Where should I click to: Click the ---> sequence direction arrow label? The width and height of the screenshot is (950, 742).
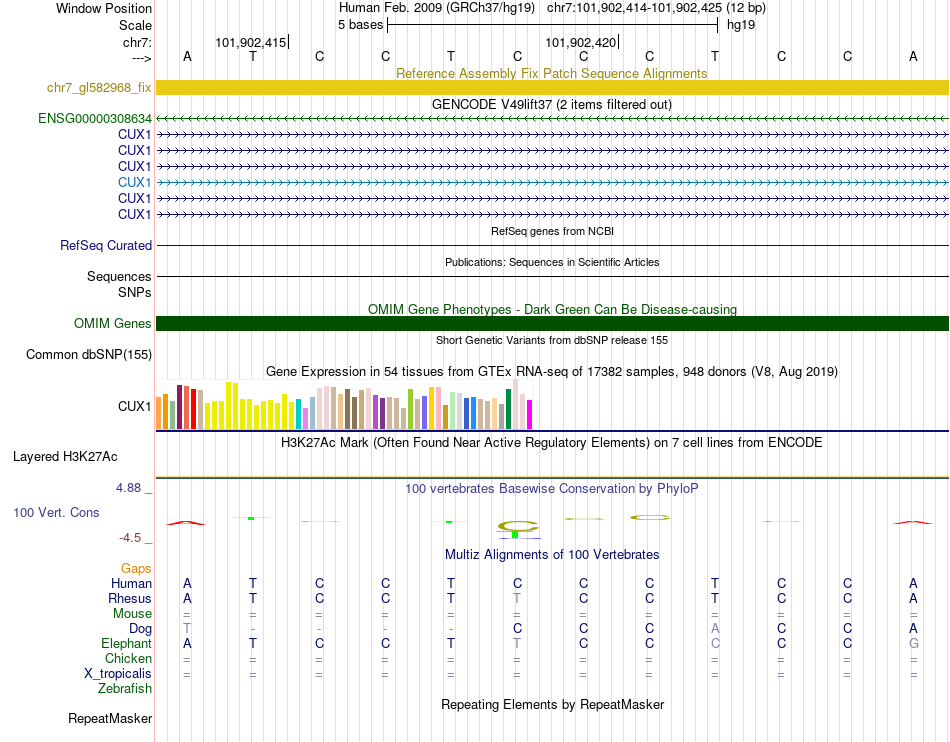pyautogui.click(x=141, y=58)
